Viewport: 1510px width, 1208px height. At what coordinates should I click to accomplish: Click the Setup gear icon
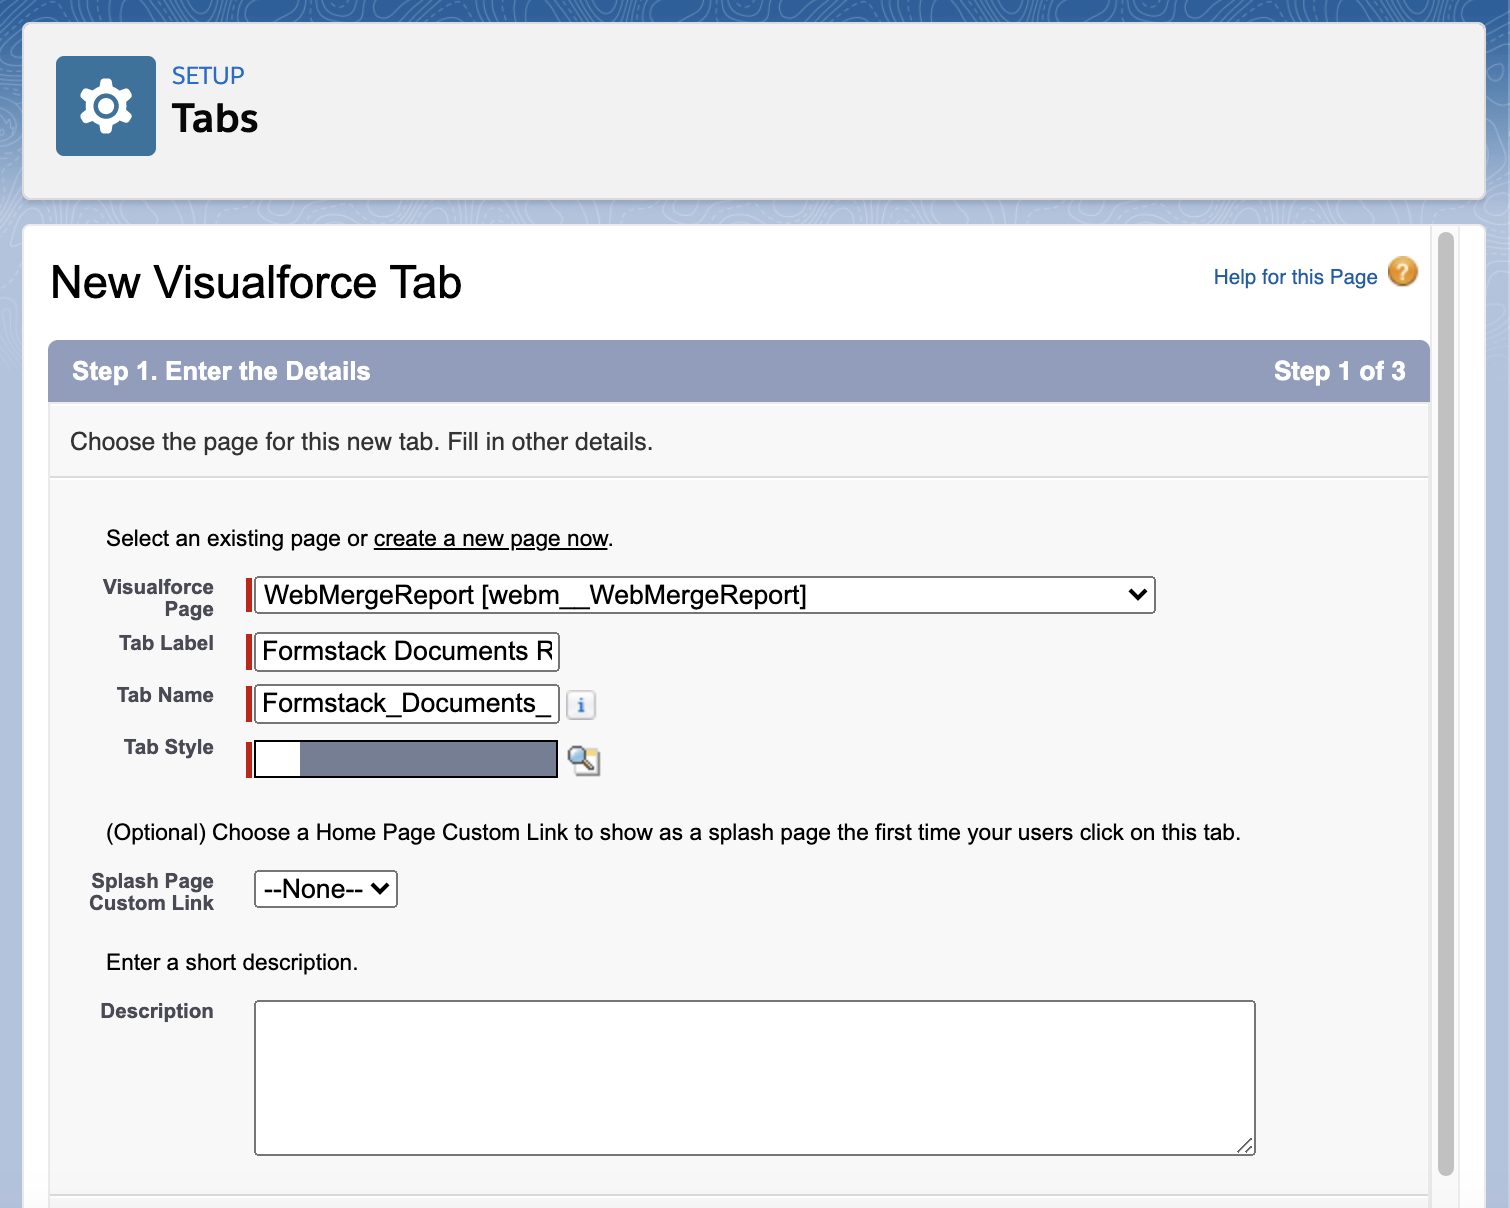[x=105, y=104]
